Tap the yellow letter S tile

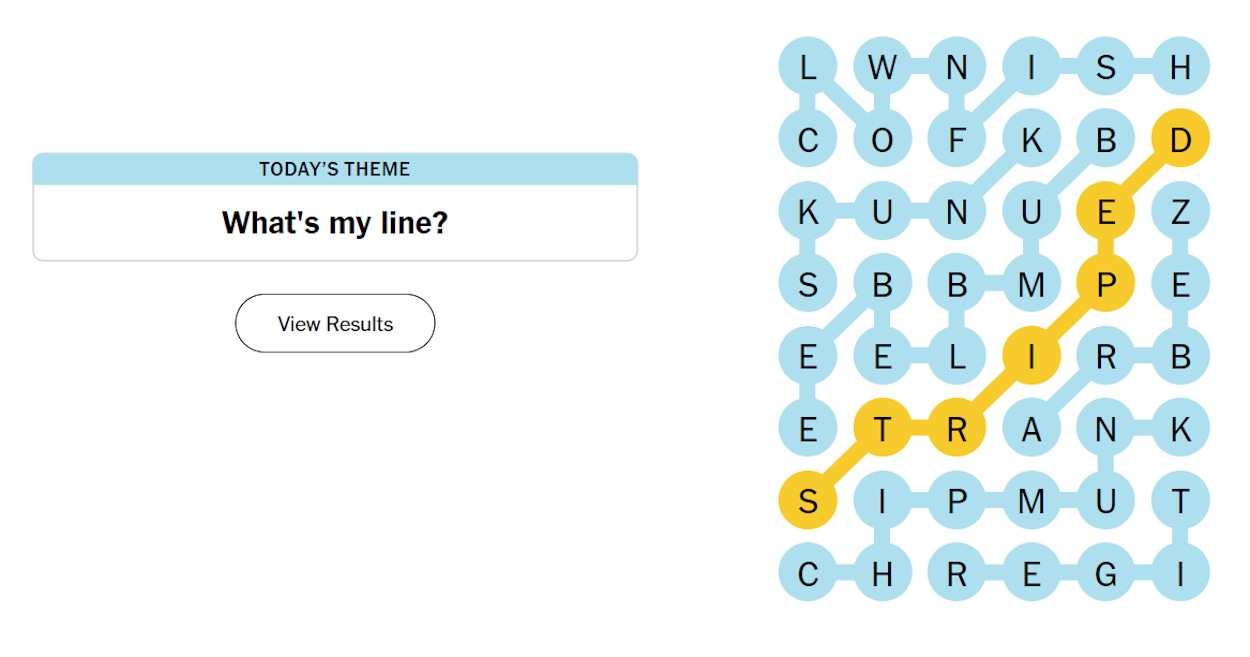[x=808, y=501]
